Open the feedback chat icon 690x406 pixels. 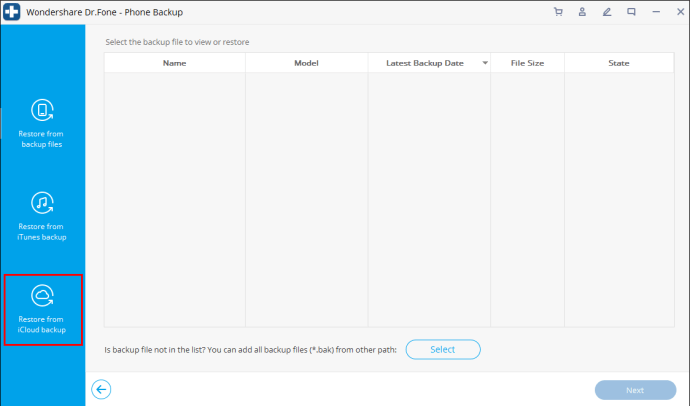tap(631, 12)
